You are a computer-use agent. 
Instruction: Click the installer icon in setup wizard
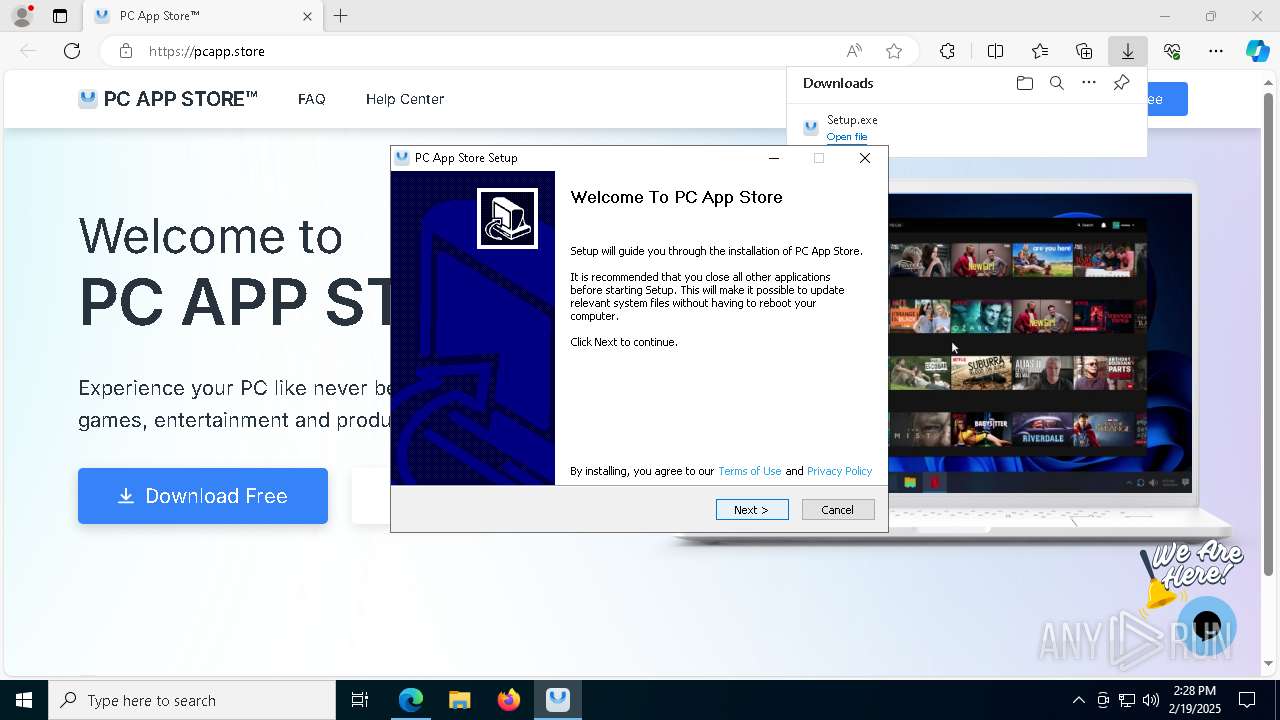507,218
